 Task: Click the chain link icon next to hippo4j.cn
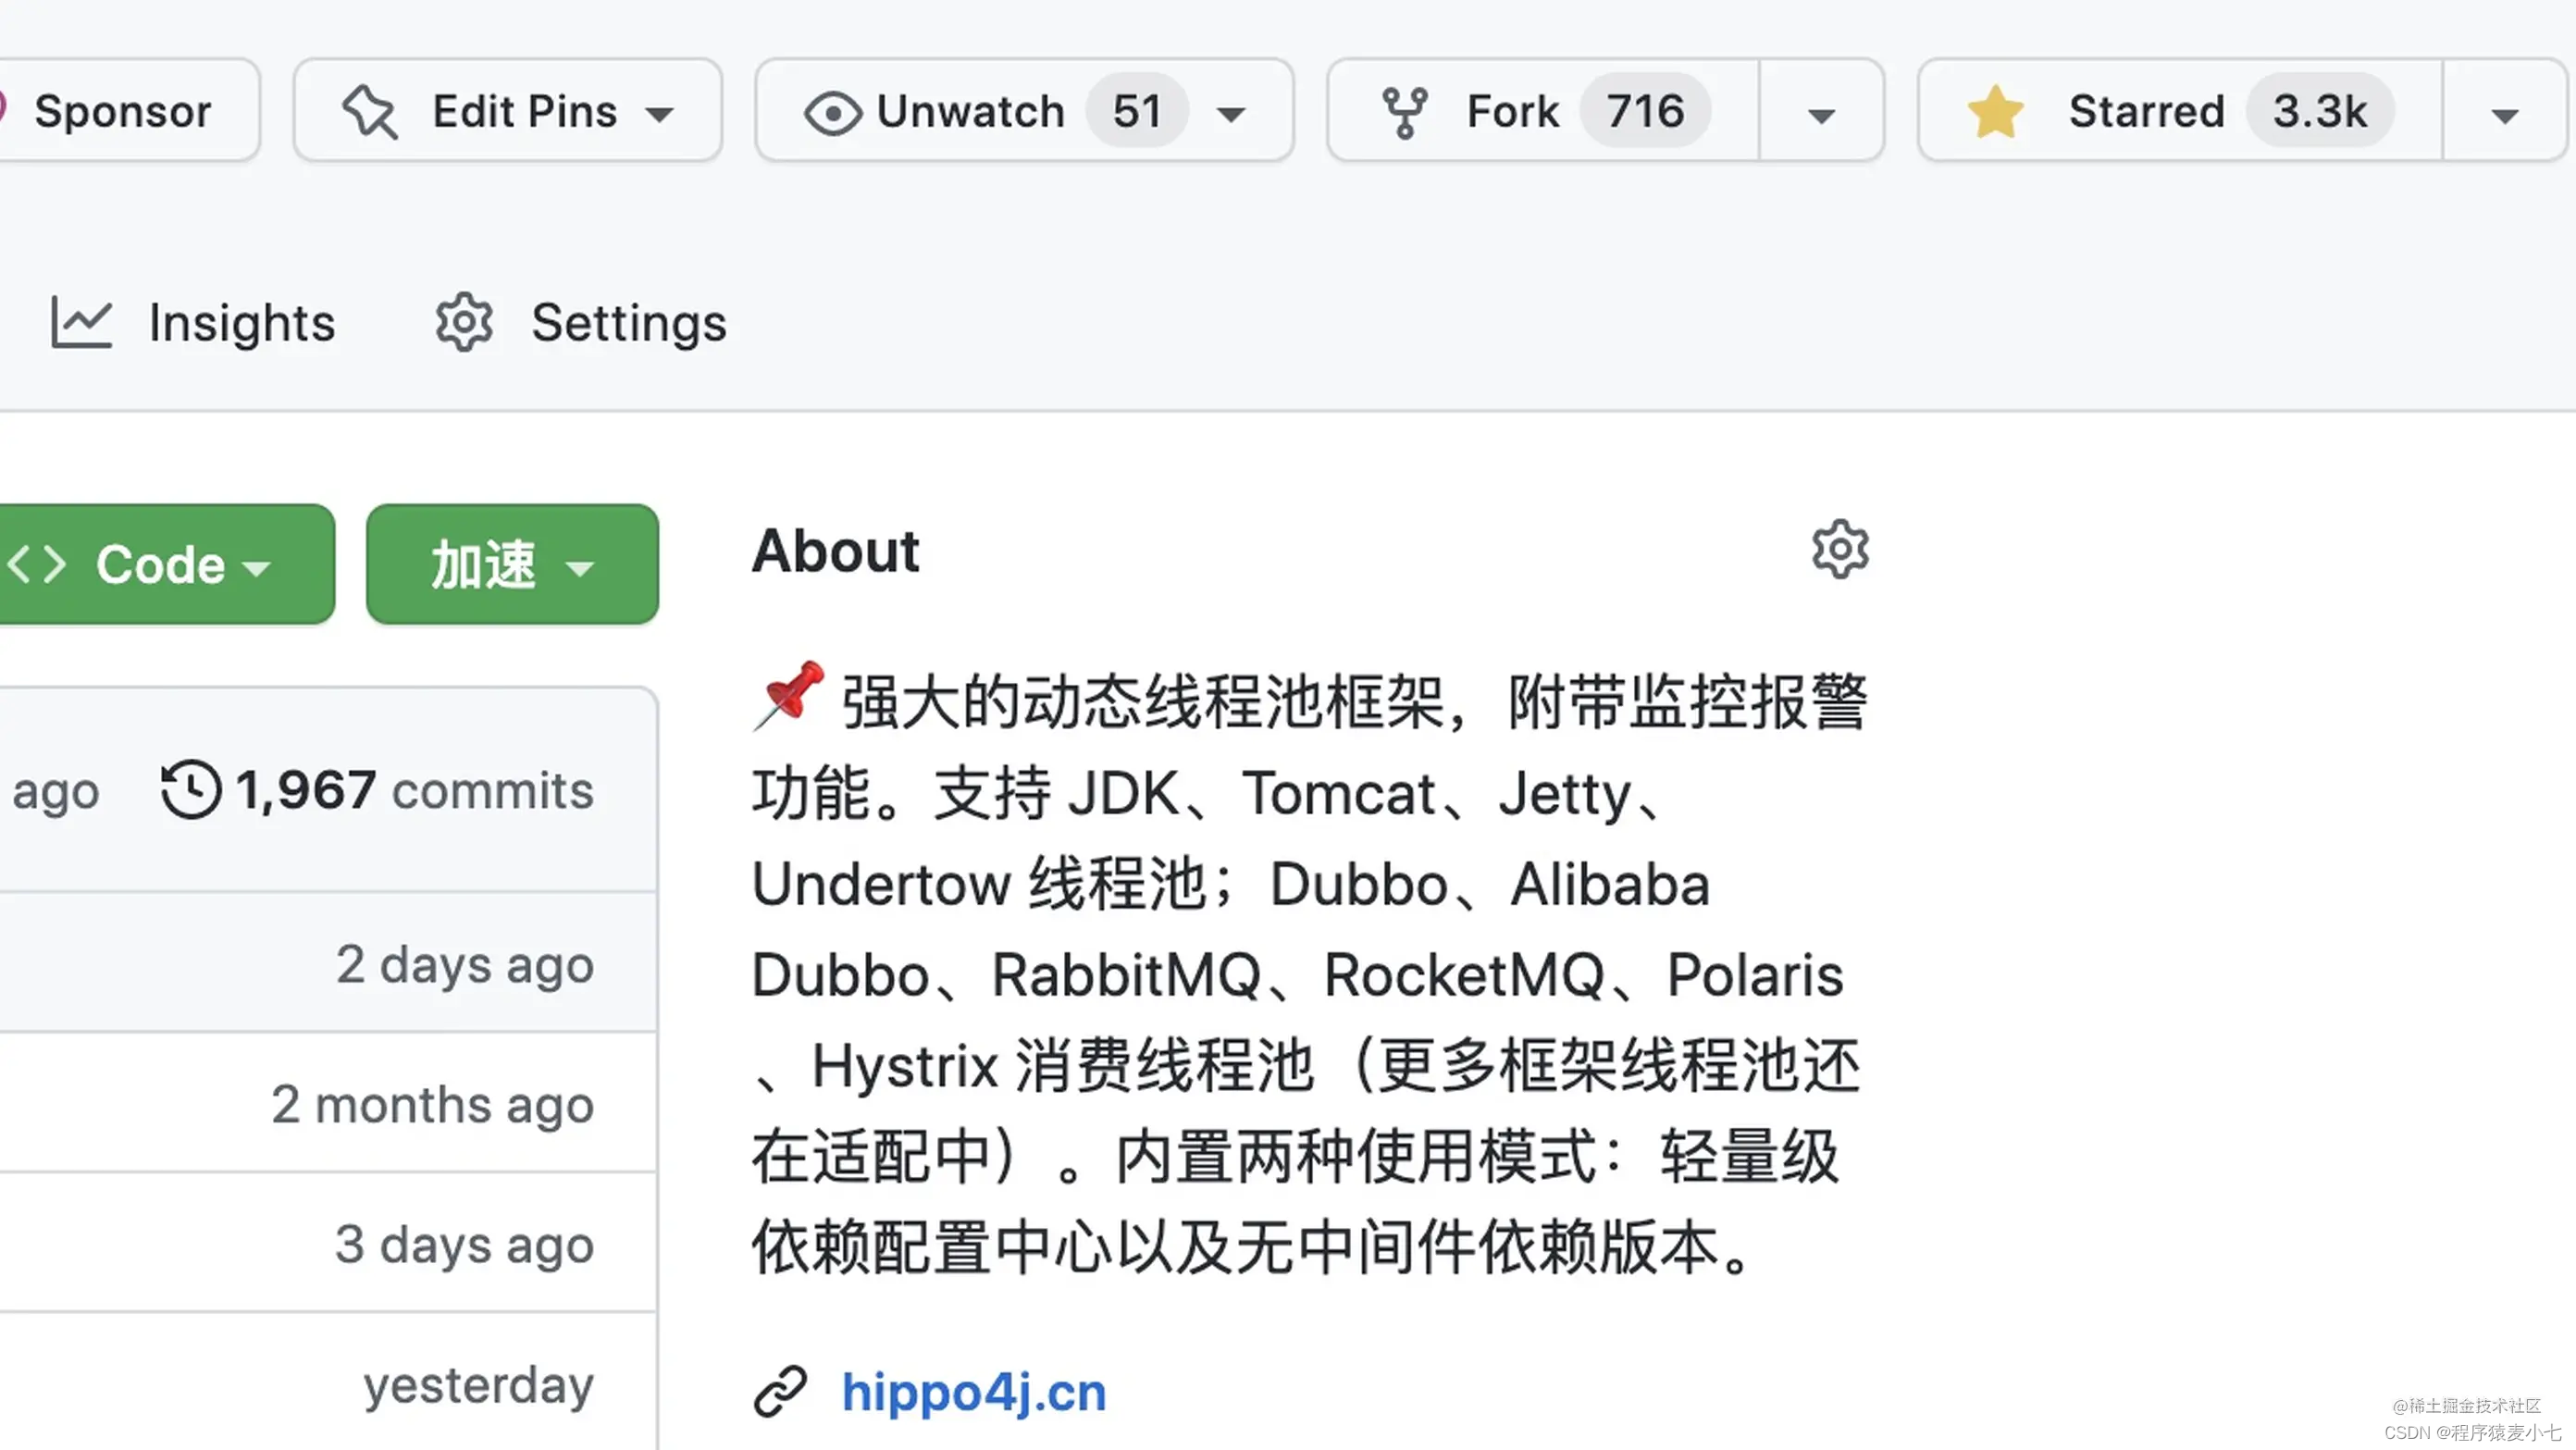point(781,1390)
